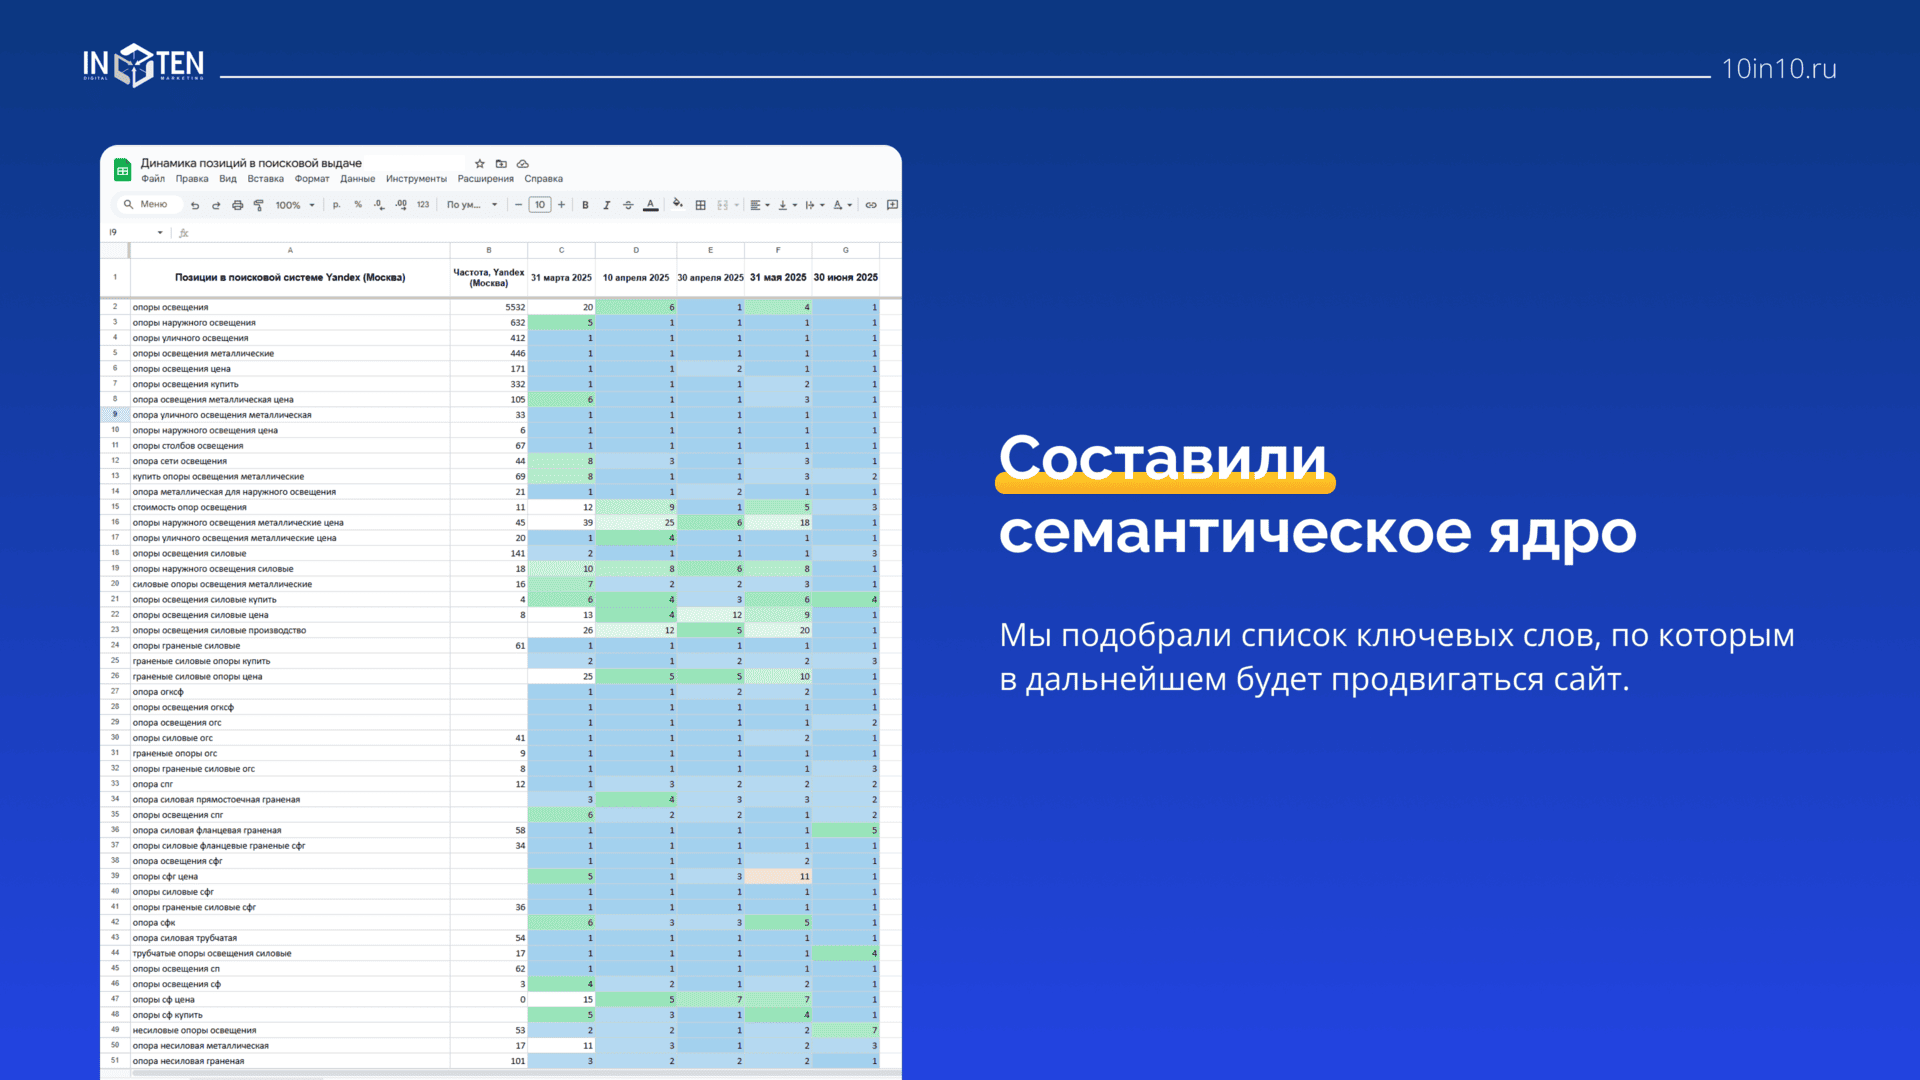Click the 10in10.ru link
The height and width of the screenshot is (1080, 1920).
pos(1778,69)
